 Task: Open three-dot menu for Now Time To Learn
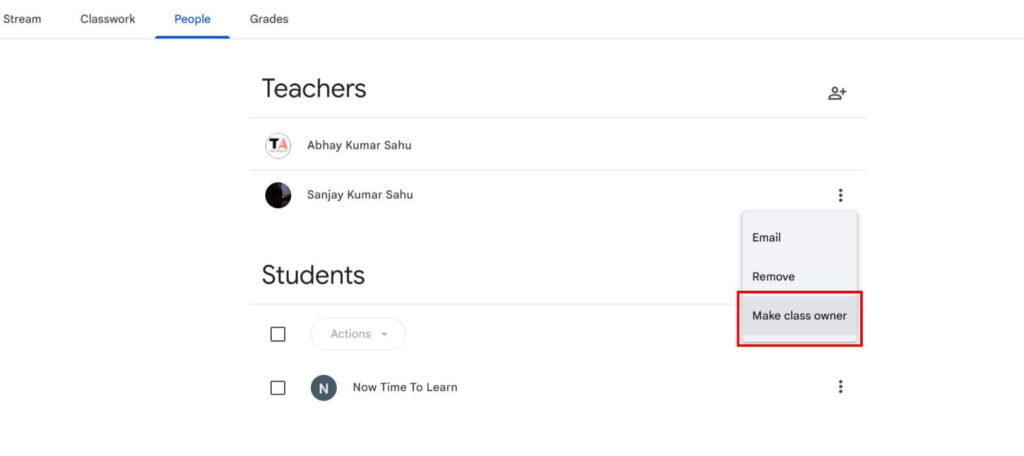click(x=841, y=387)
